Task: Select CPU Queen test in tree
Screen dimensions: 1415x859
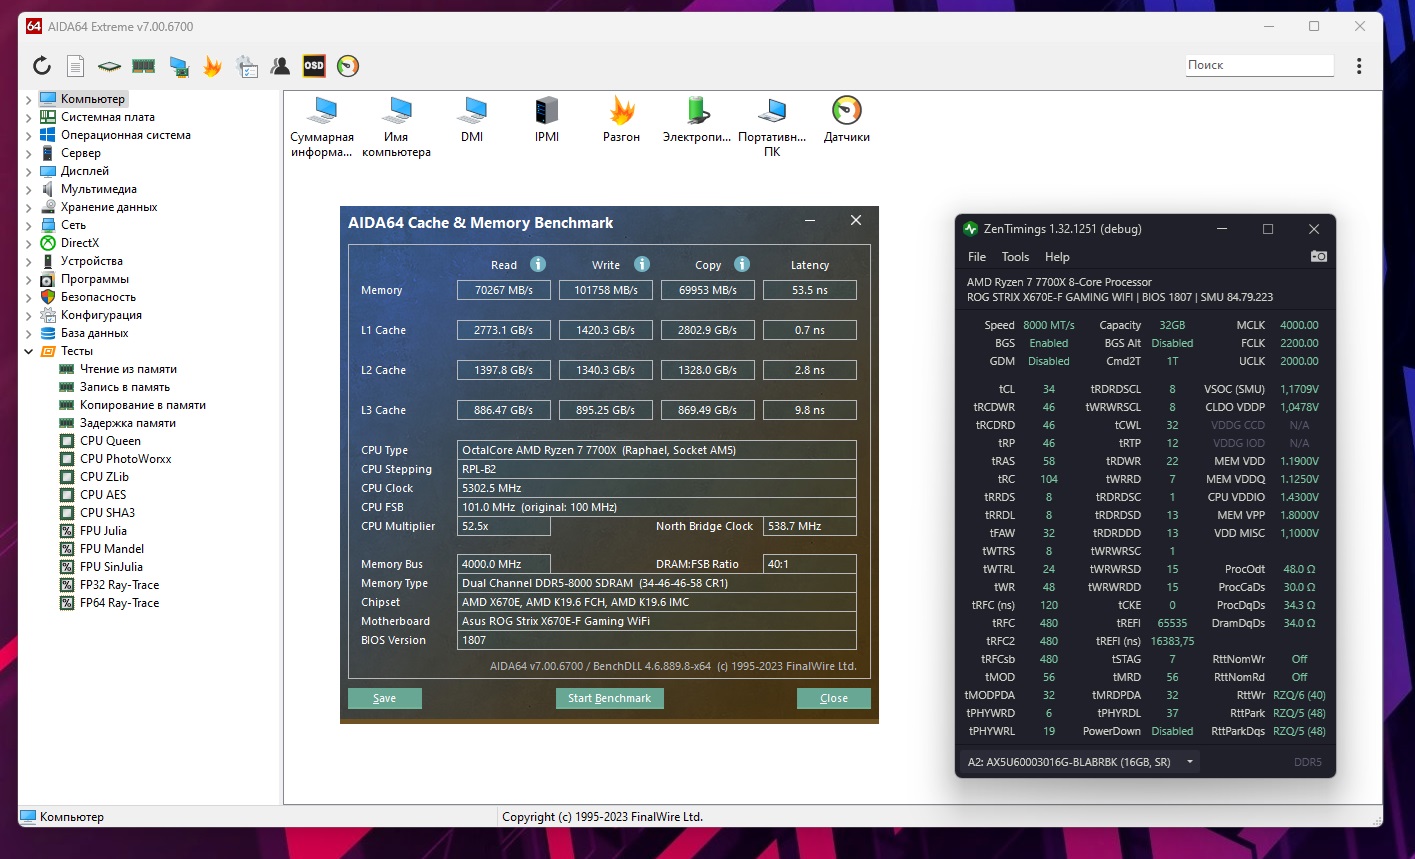Action: tap(110, 441)
